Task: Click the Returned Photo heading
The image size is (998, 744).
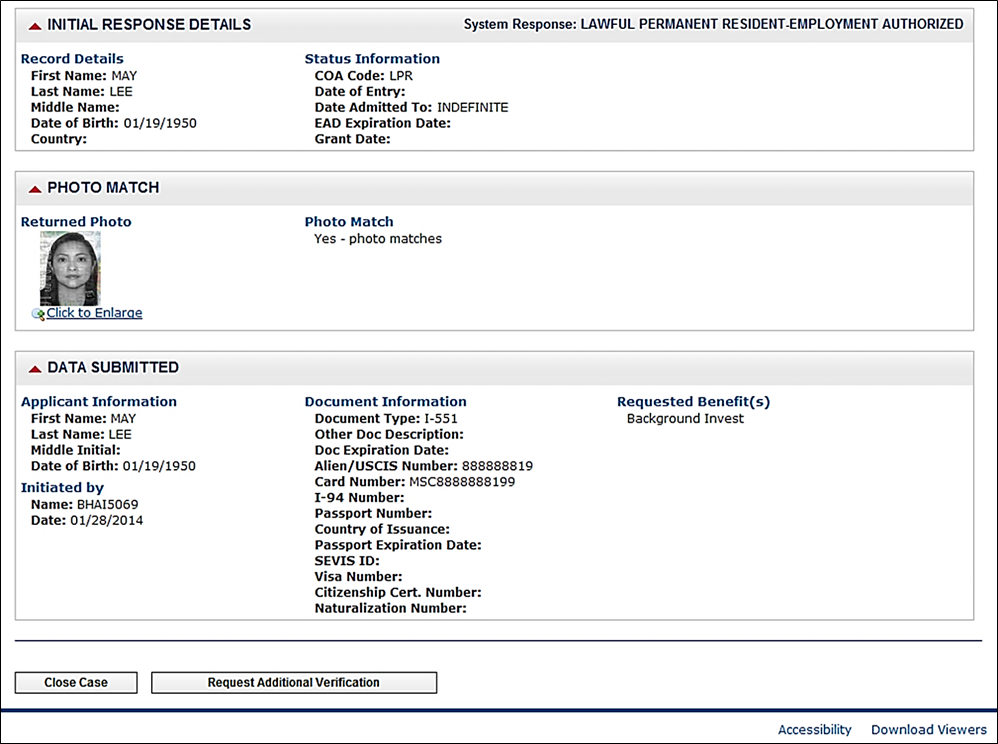Action: click(76, 221)
